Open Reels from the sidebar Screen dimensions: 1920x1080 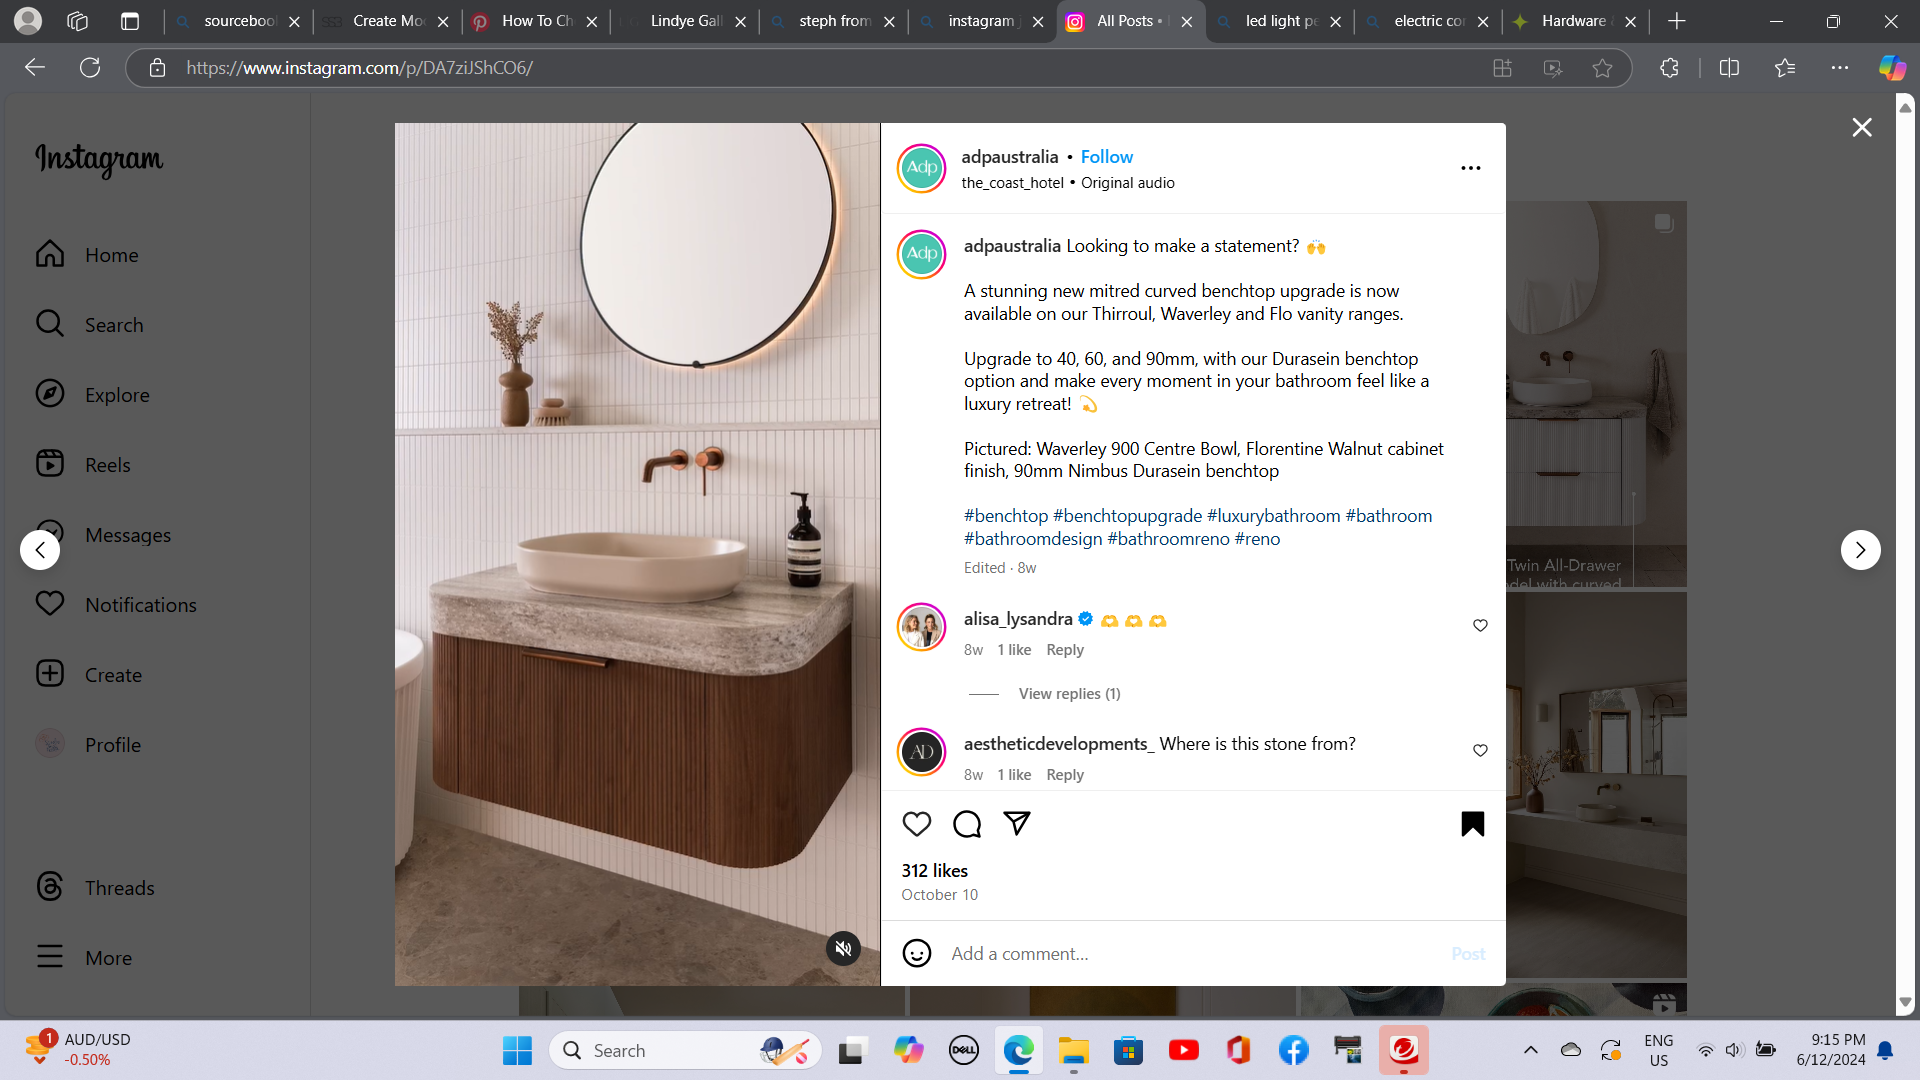[x=107, y=465]
